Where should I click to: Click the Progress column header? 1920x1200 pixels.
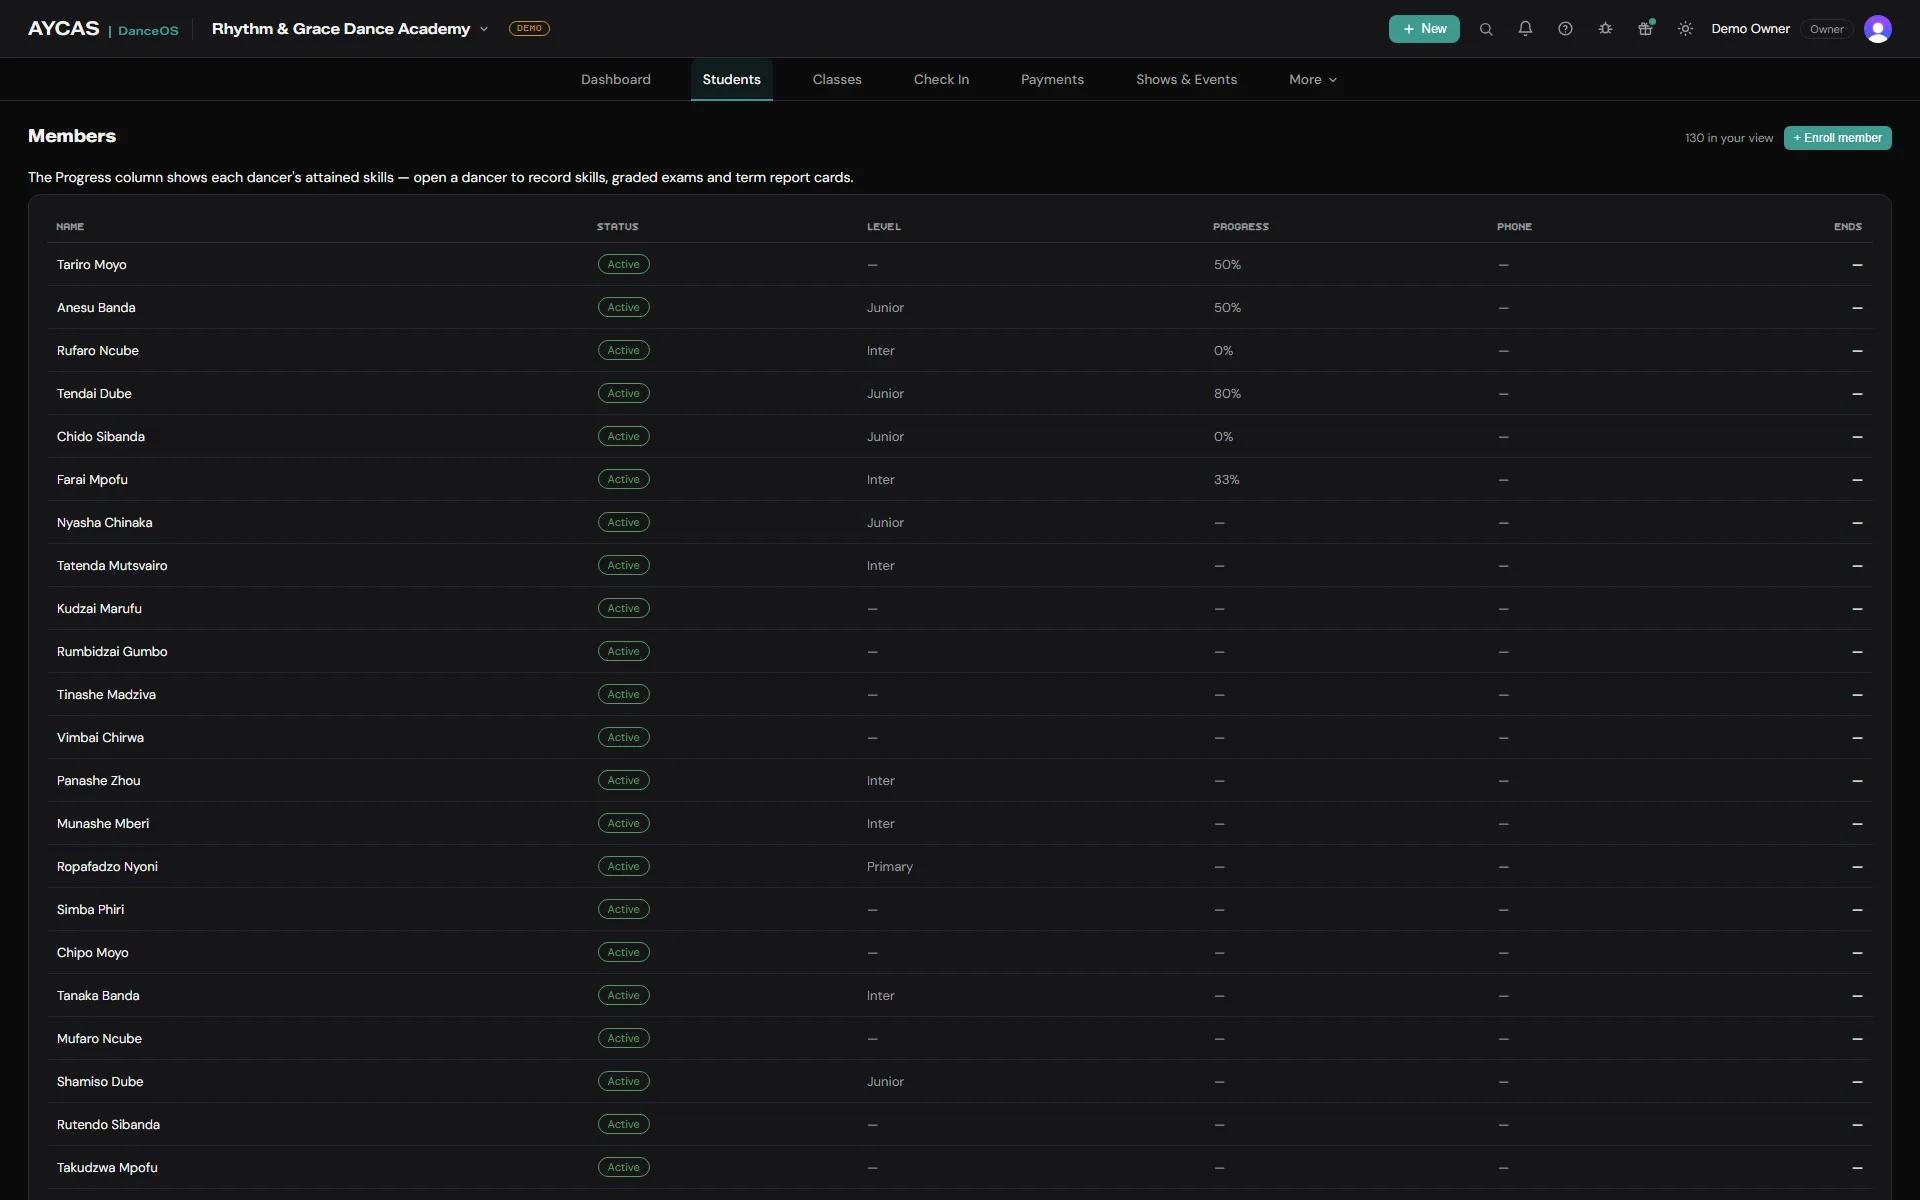(x=1240, y=227)
